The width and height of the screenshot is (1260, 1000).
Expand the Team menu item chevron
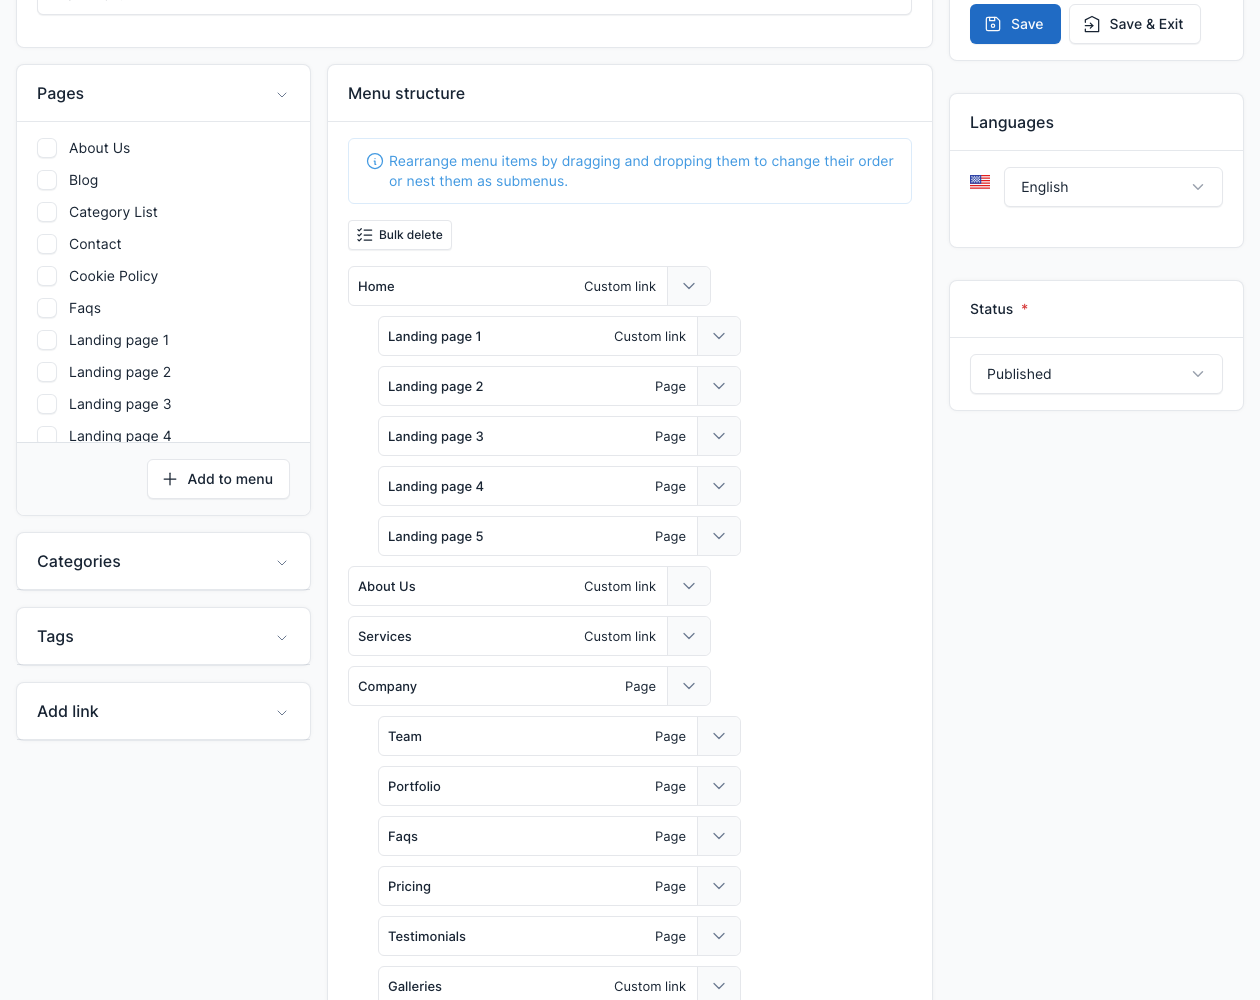click(x=719, y=736)
